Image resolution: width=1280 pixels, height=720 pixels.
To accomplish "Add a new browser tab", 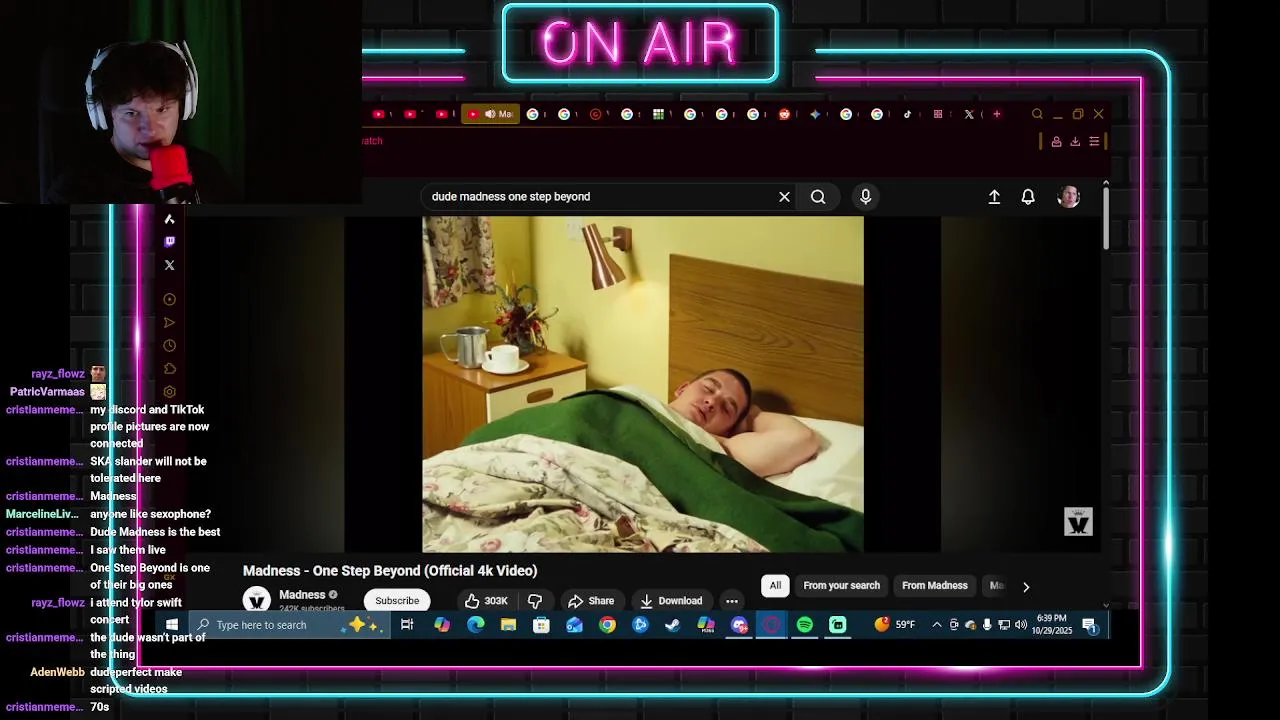I will [996, 114].
